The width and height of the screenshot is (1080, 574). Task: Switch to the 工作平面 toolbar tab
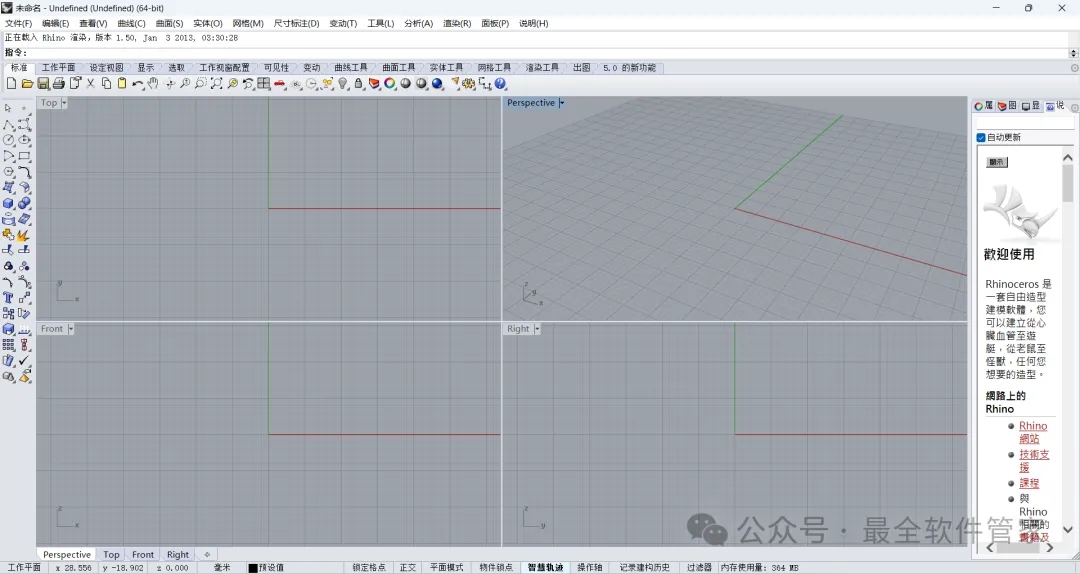(x=59, y=68)
